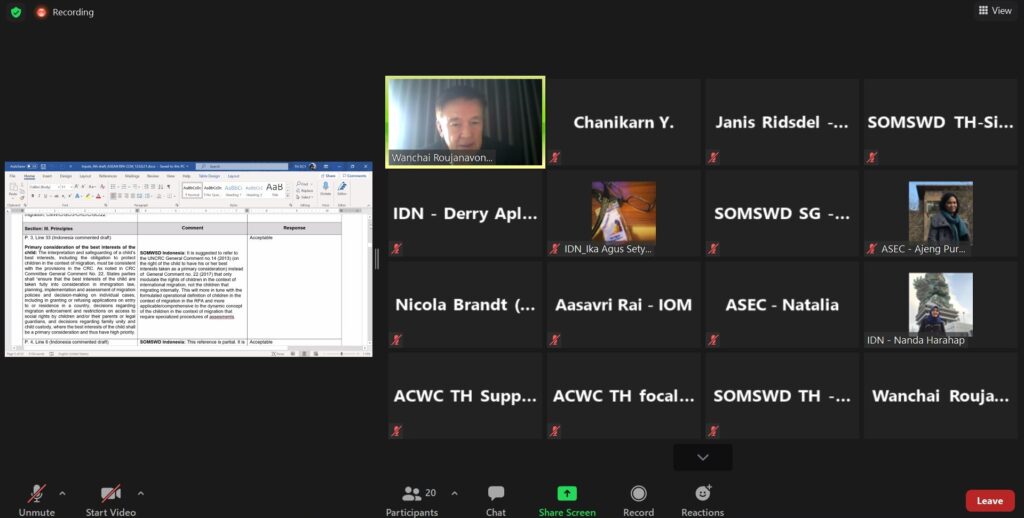Image resolution: width=1024 pixels, height=518 pixels.
Task: Open the Participants panel
Action: tap(411, 500)
